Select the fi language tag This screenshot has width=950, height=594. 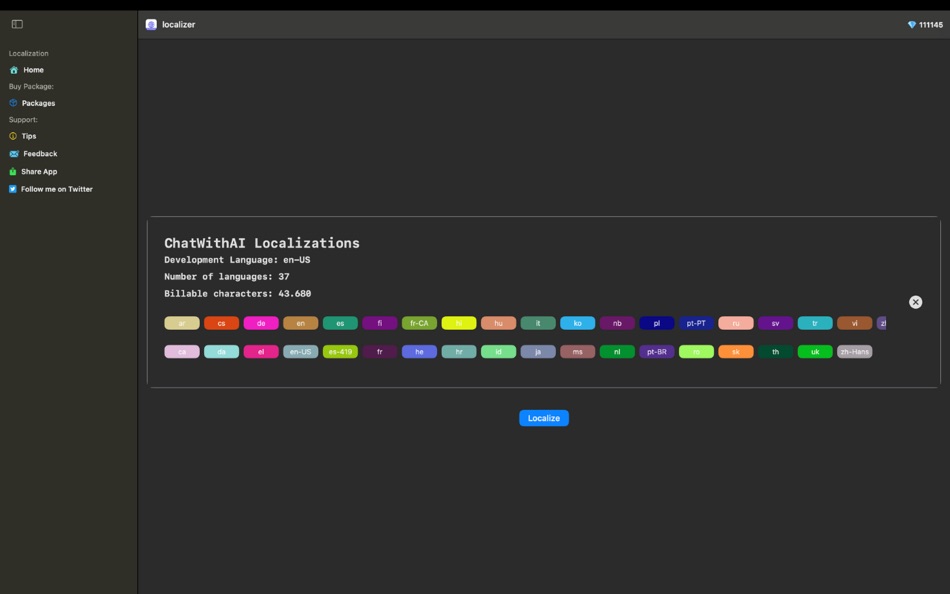(x=380, y=323)
